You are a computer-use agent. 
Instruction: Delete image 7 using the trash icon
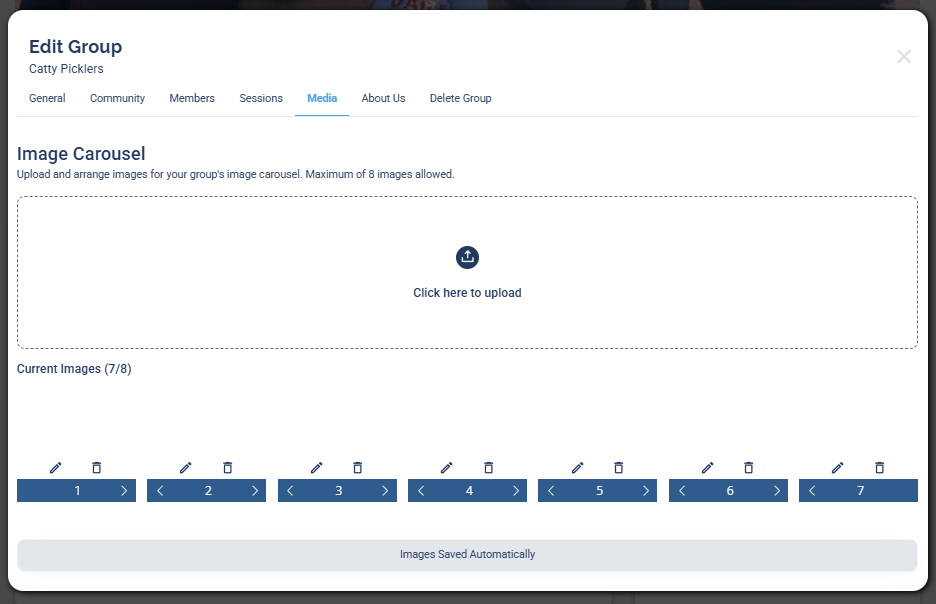(879, 468)
